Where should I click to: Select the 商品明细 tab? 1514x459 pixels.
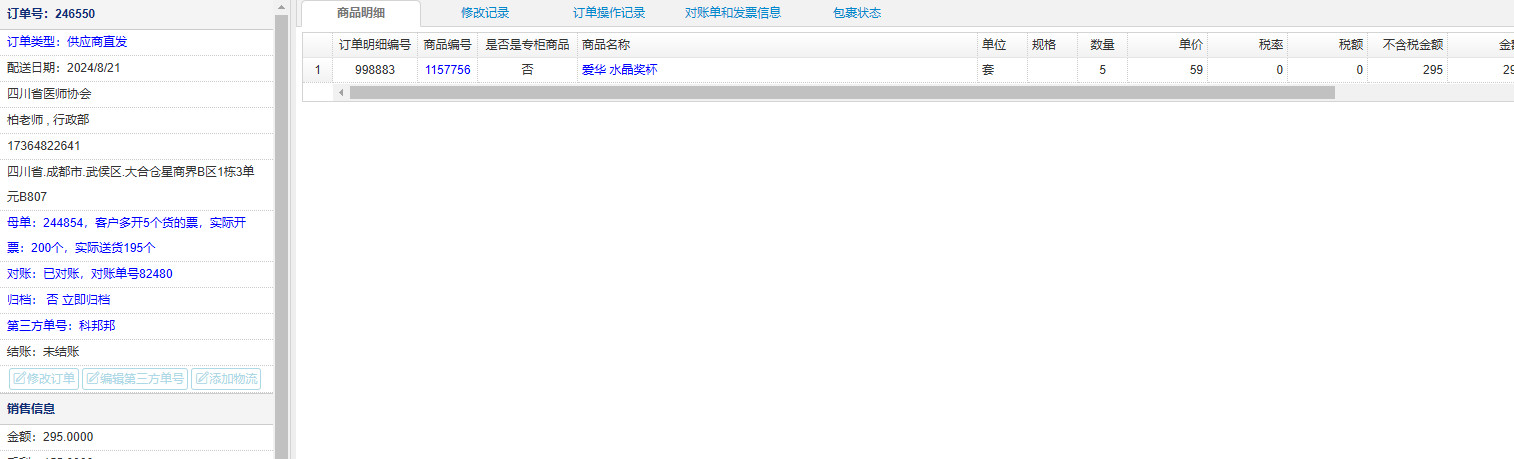click(361, 13)
